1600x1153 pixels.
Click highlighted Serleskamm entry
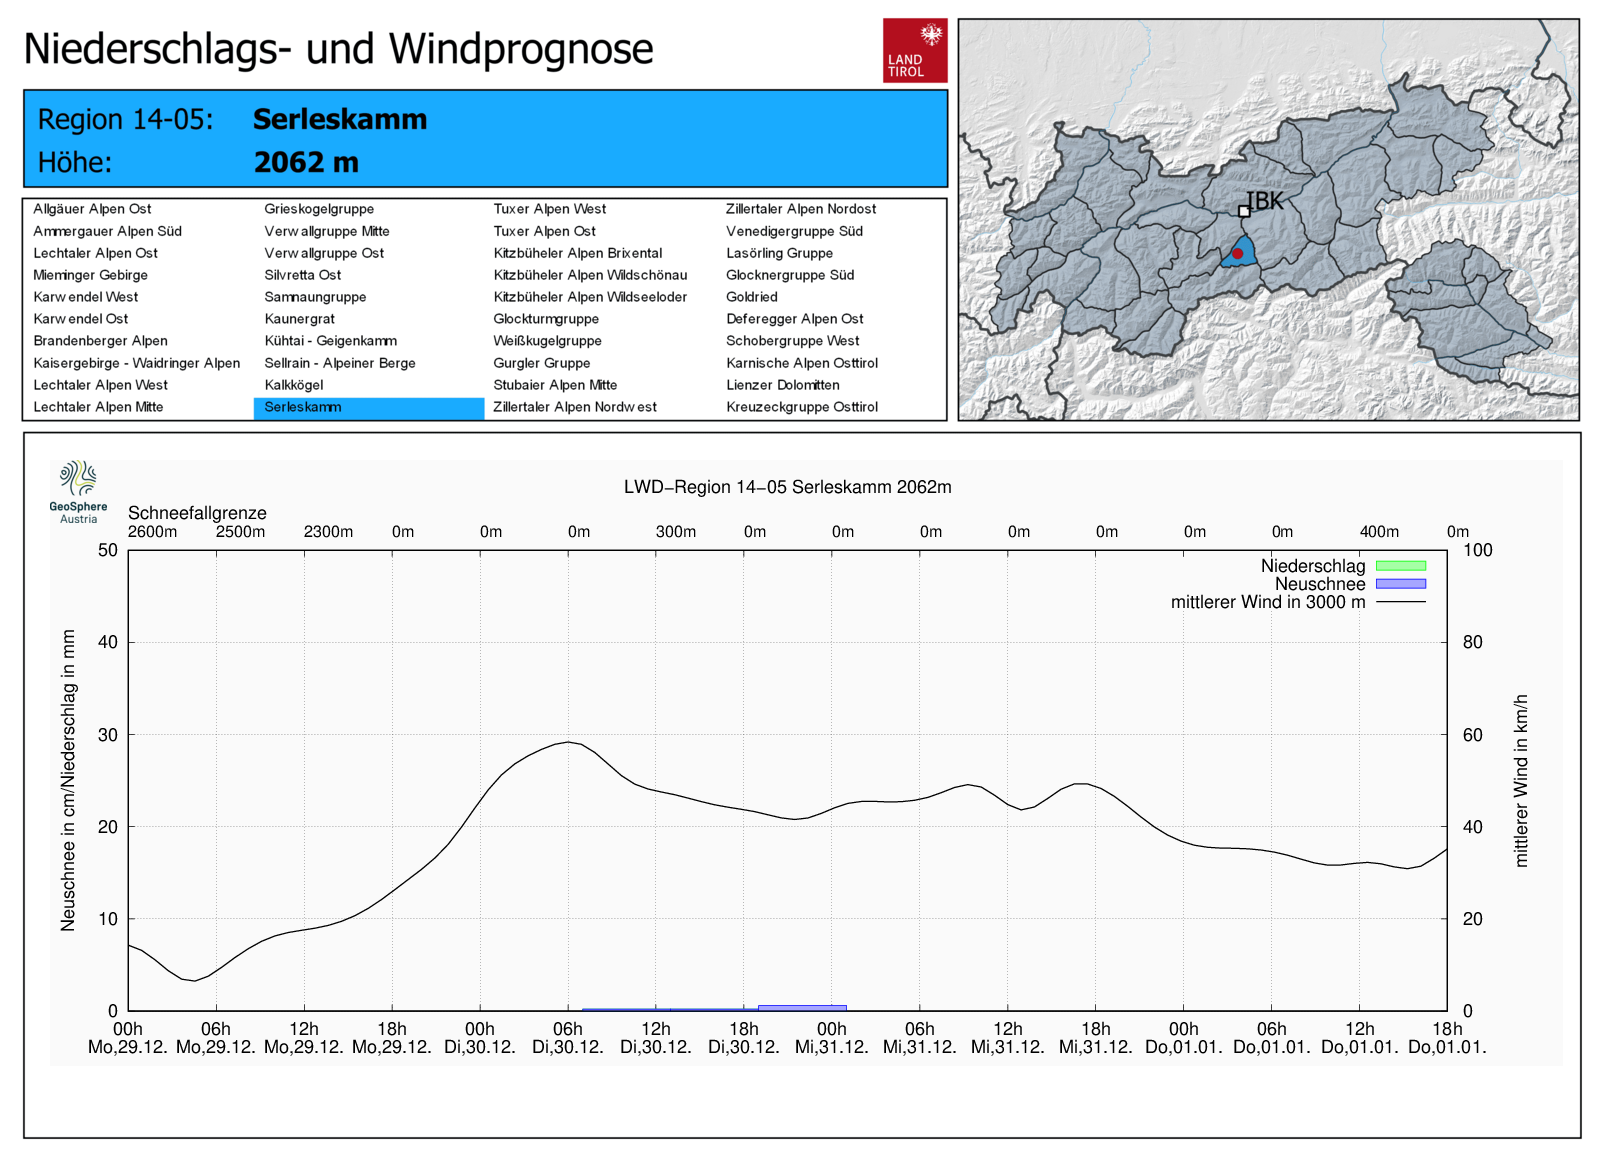click(x=369, y=408)
